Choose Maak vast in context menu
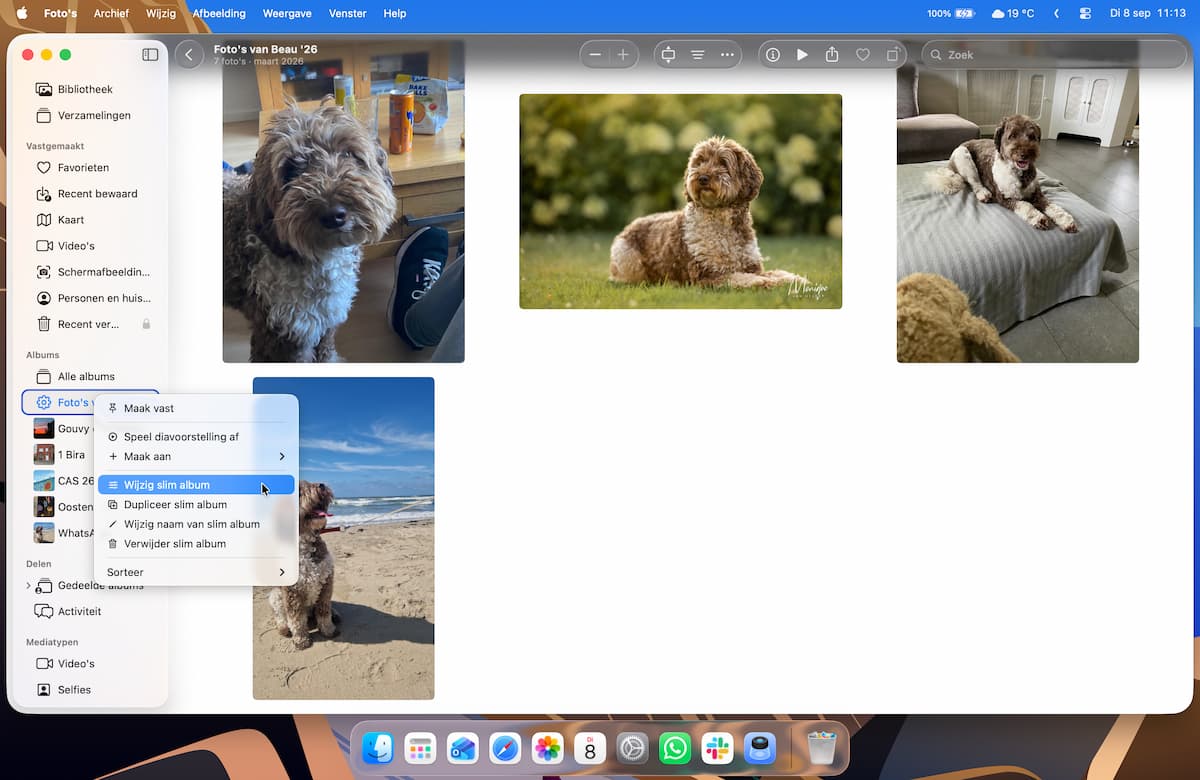Screen dimensions: 1200x780 click(196, 408)
